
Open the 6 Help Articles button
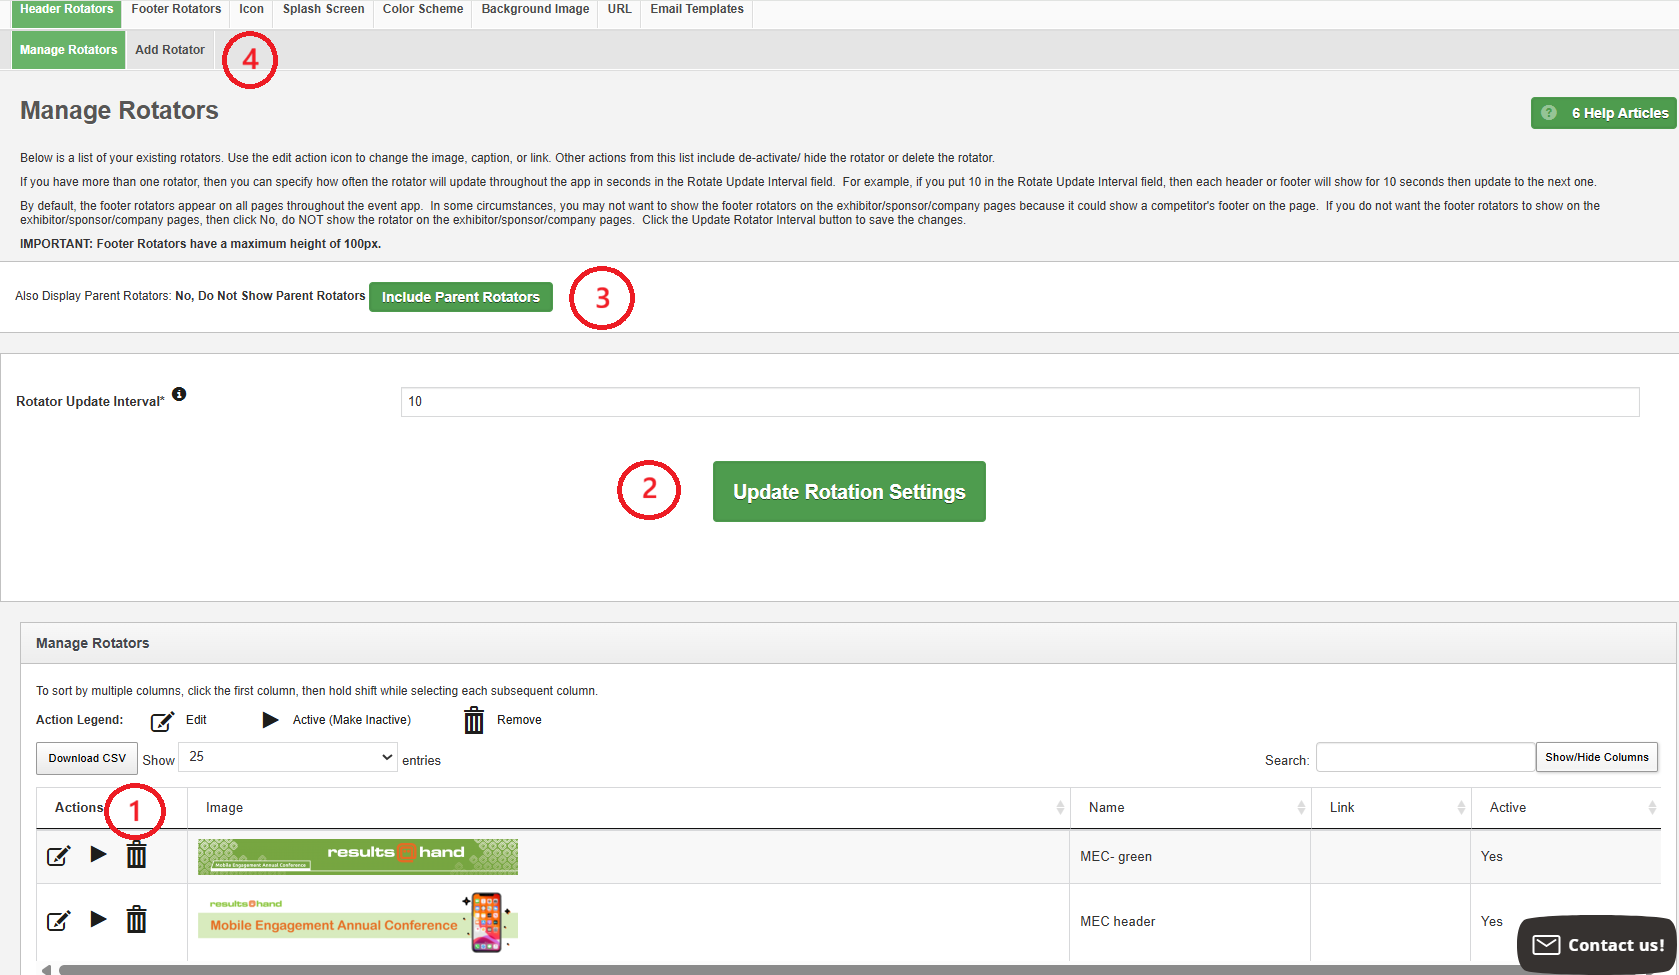[1603, 113]
